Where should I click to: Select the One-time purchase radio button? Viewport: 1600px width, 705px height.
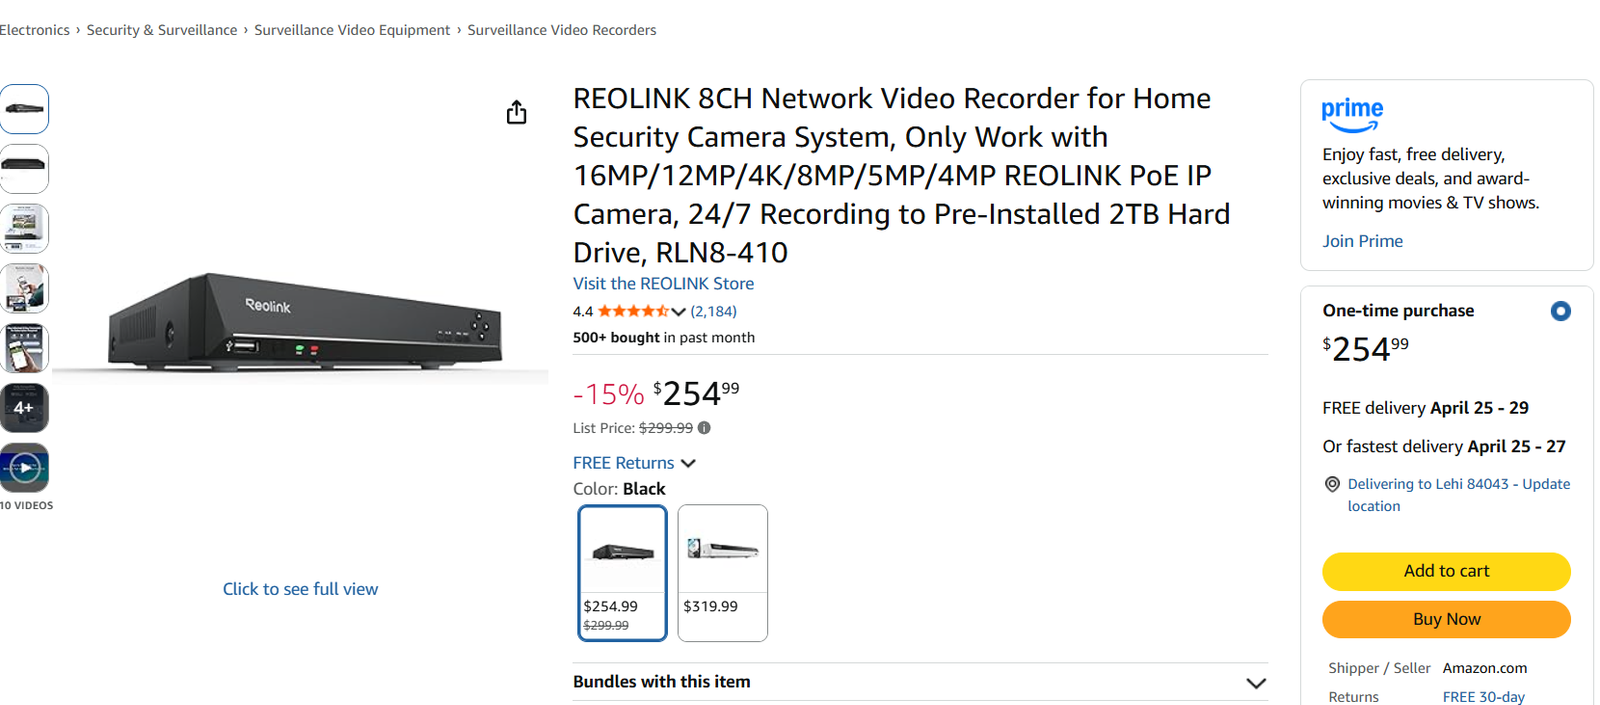1560,311
